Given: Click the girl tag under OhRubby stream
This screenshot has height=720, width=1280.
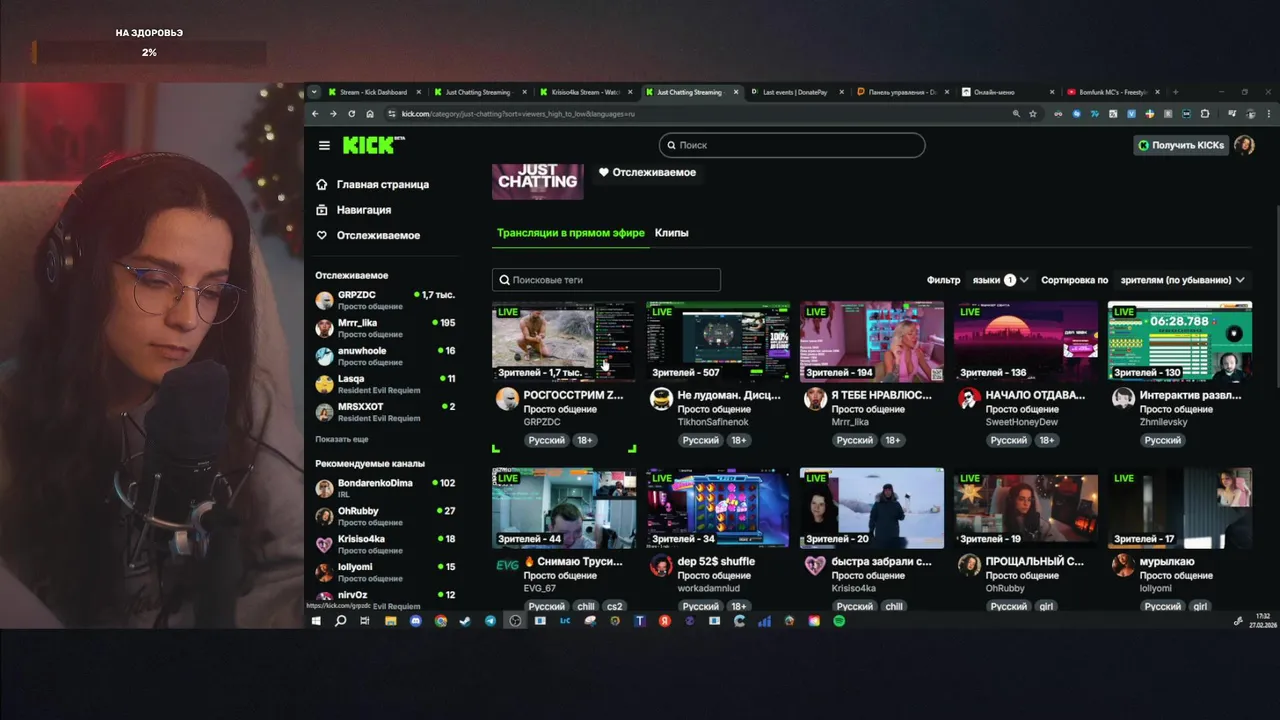Looking at the screenshot, I should tap(1046, 606).
